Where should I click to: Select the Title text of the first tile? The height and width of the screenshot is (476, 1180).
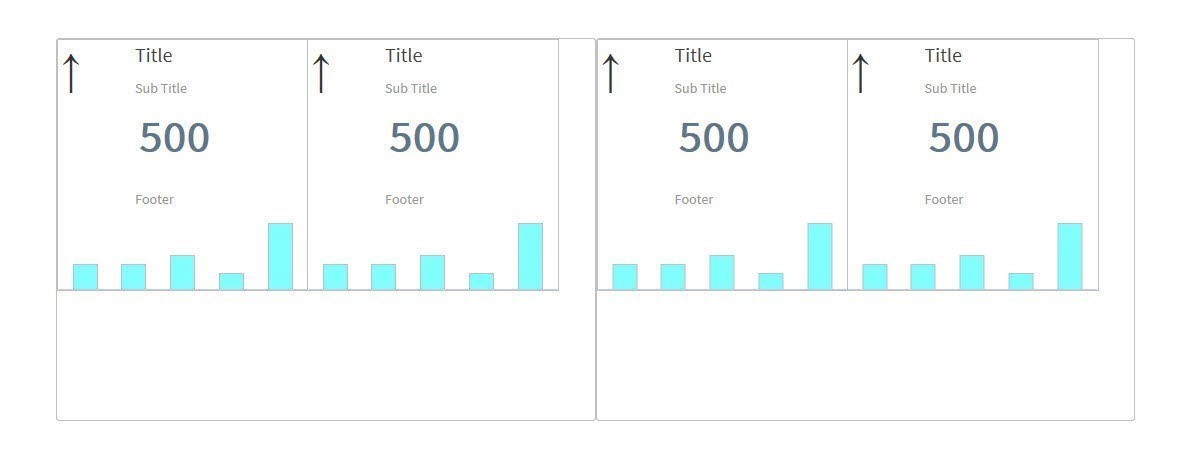click(154, 56)
